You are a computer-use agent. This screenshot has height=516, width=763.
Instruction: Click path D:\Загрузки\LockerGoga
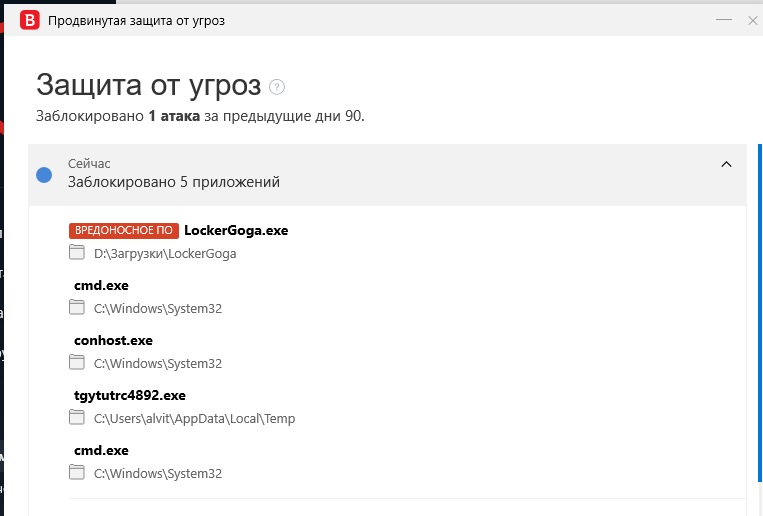tap(165, 254)
